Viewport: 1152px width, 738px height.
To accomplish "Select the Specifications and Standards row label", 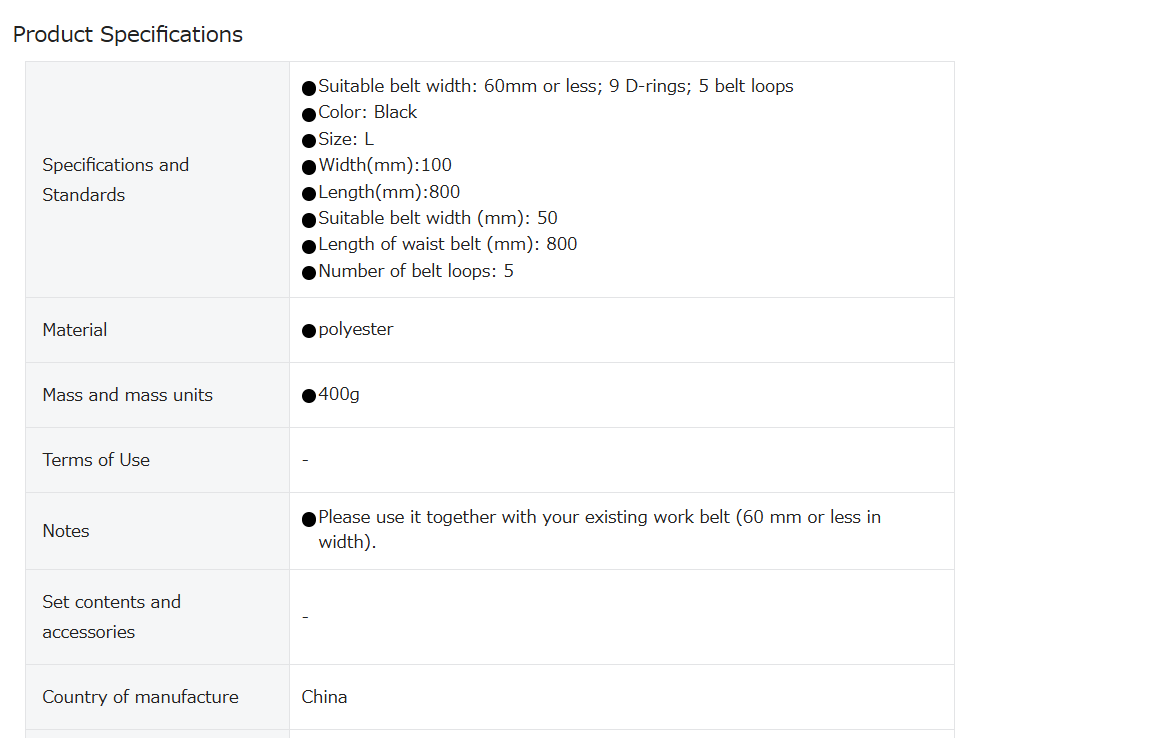I will click(115, 179).
